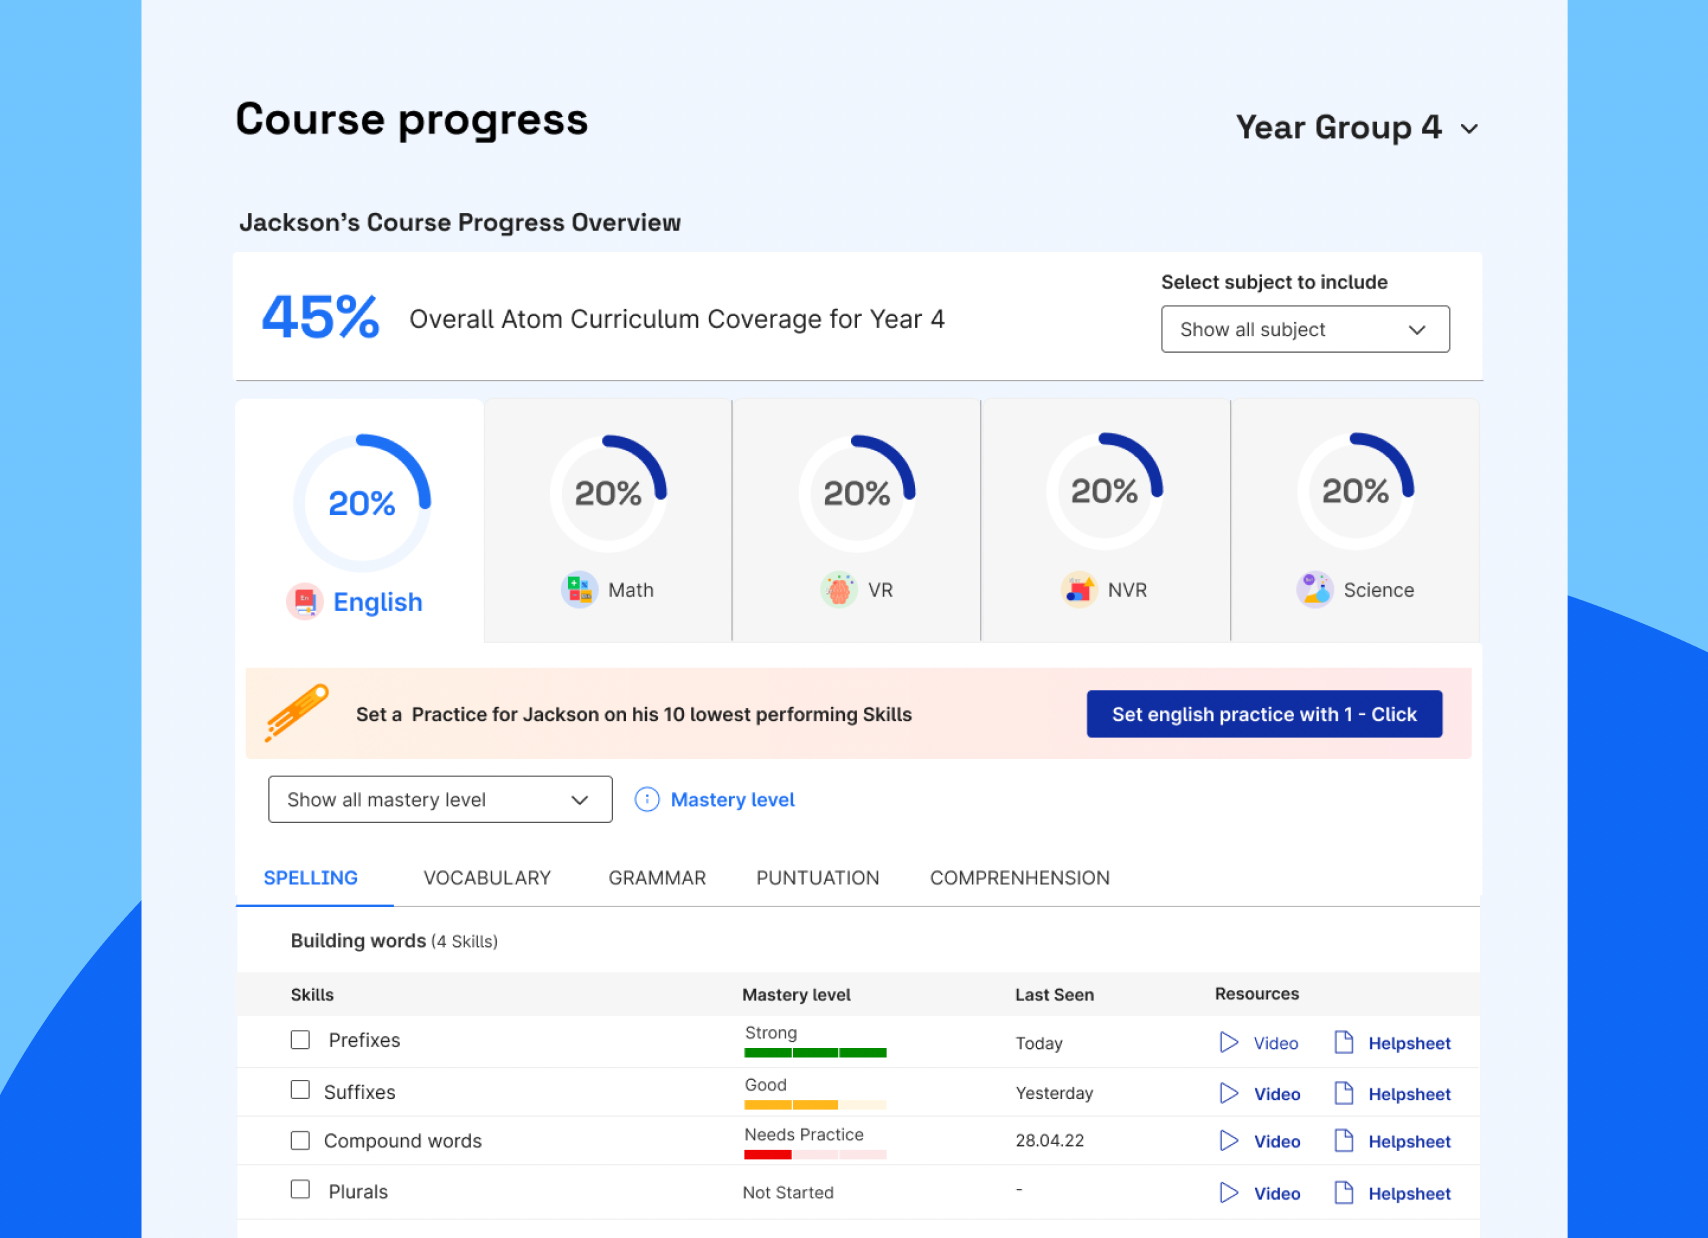The height and width of the screenshot is (1238, 1708).
Task: Click the Needs Practice mastery bar for Compound words
Action: [x=814, y=1154]
